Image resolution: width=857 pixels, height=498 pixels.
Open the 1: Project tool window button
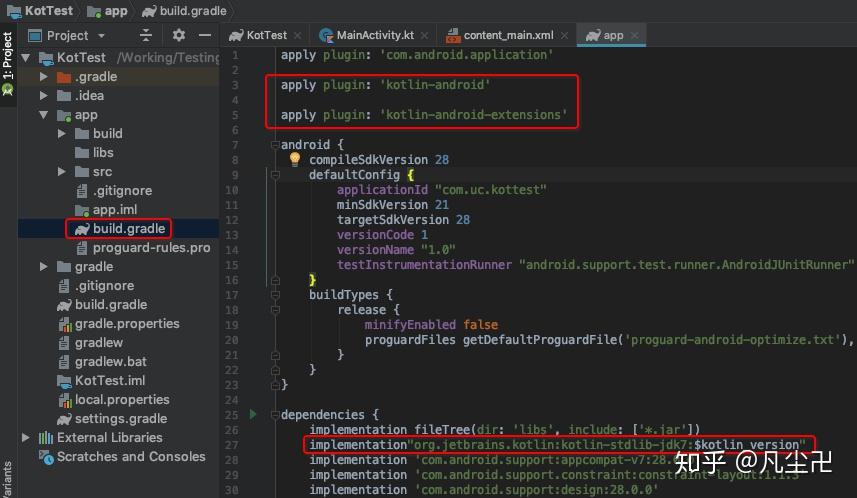tap(8, 63)
